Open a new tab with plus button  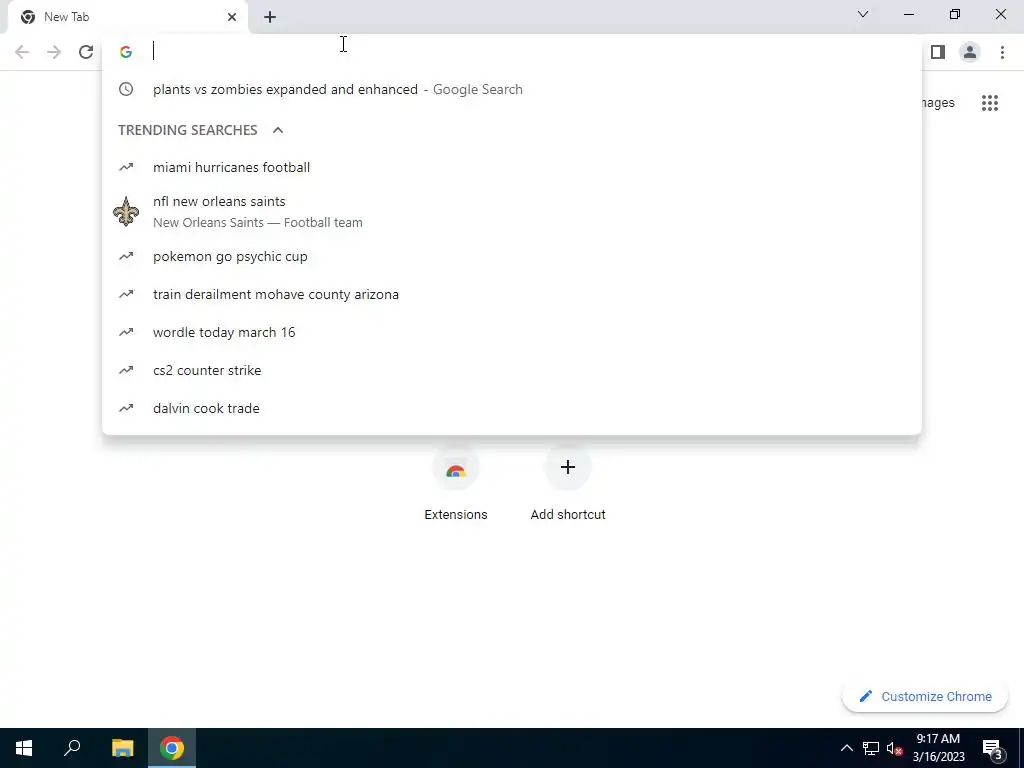click(270, 17)
